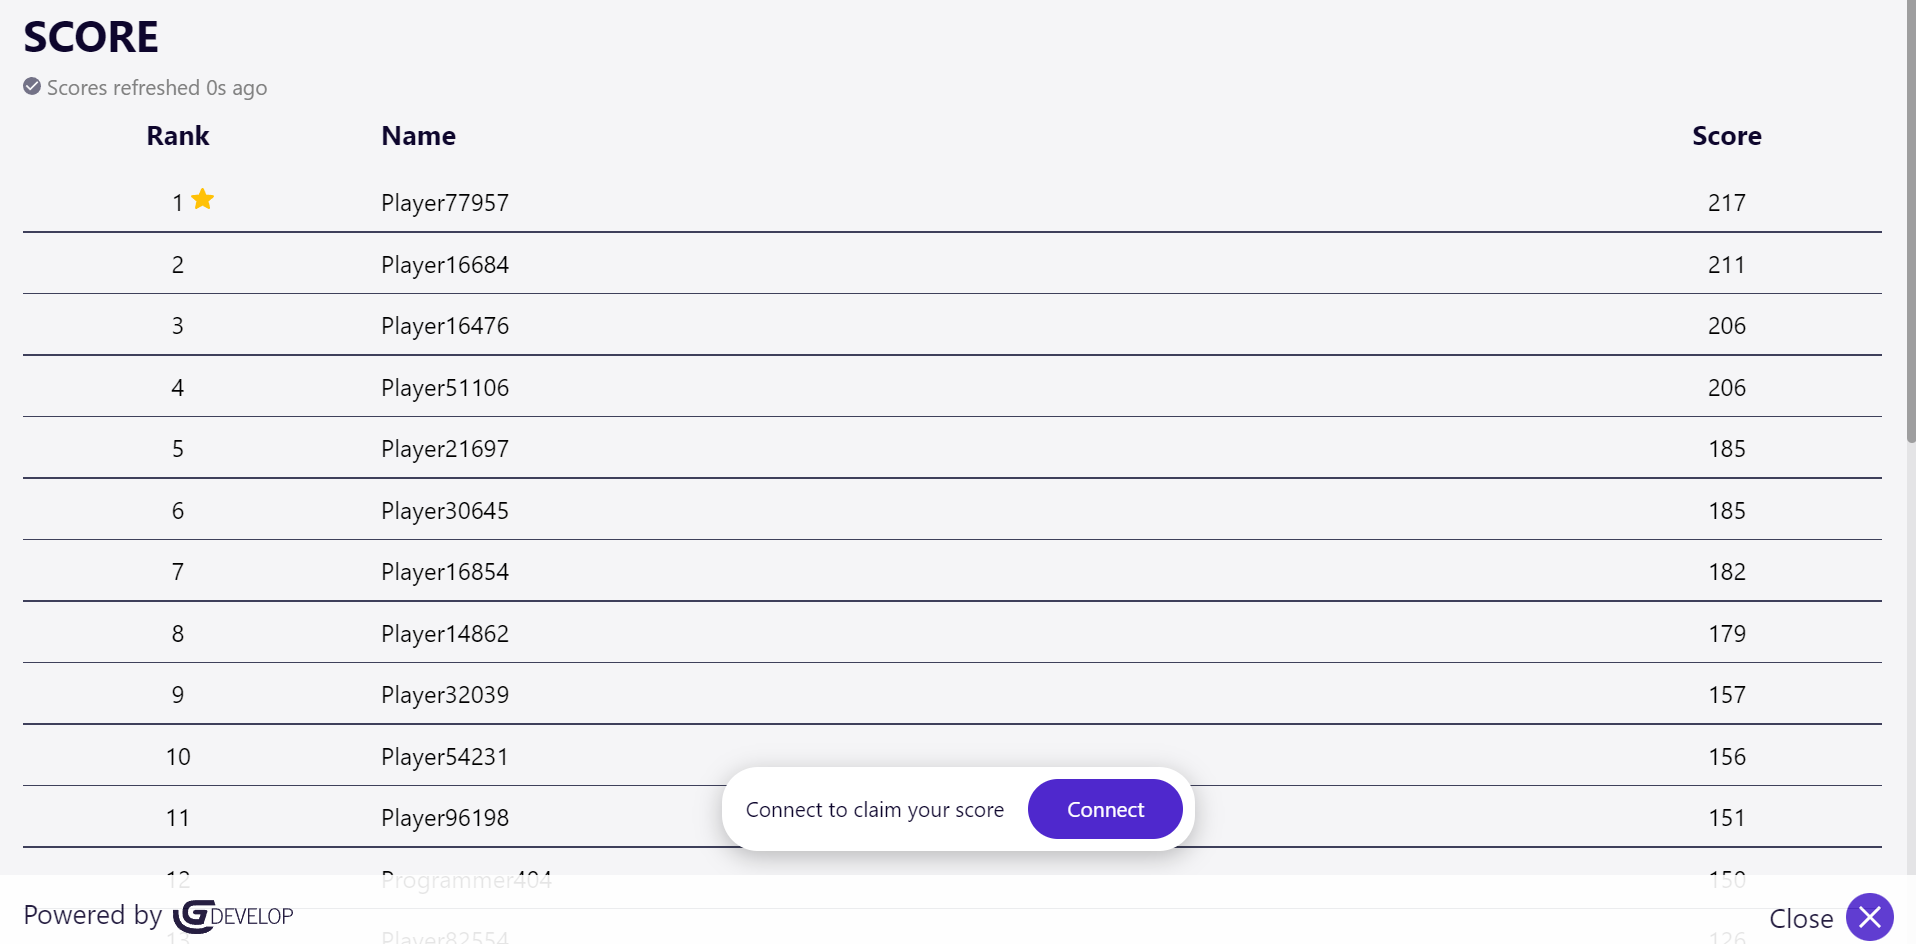
Task: Click on the Player16476 entry
Action: point(445,326)
